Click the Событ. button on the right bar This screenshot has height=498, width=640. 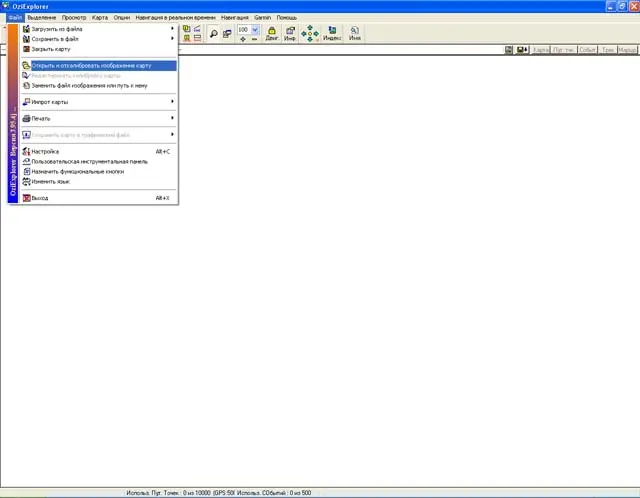point(588,50)
